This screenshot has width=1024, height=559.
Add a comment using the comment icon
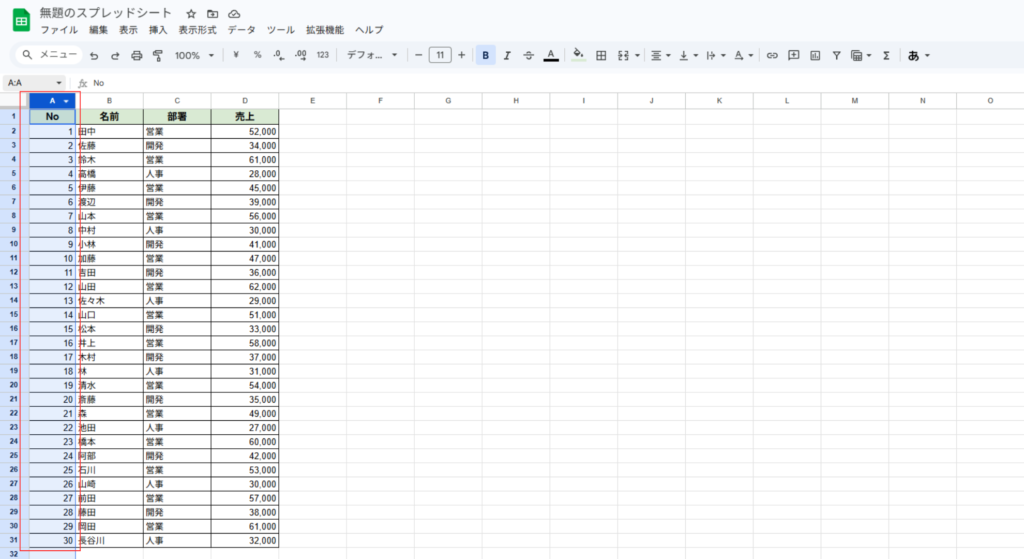[794, 56]
